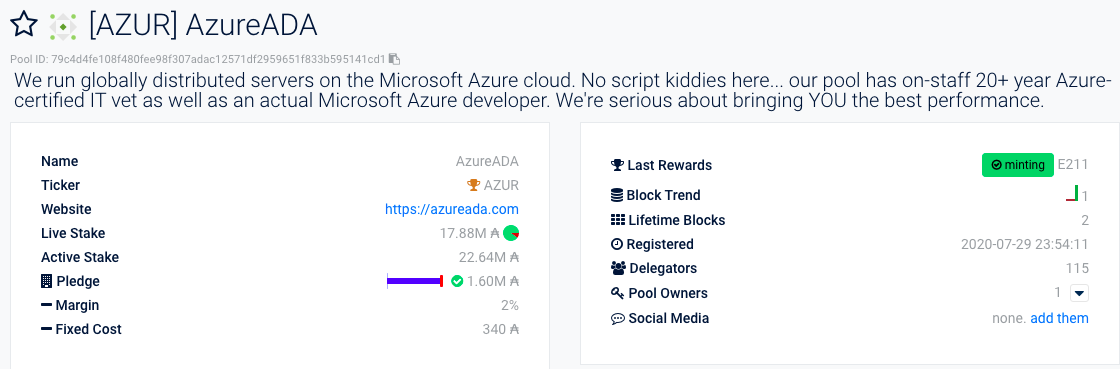This screenshot has width=1120, height=369.
Task: Copy the Pool ID to clipboard
Action: click(x=394, y=59)
